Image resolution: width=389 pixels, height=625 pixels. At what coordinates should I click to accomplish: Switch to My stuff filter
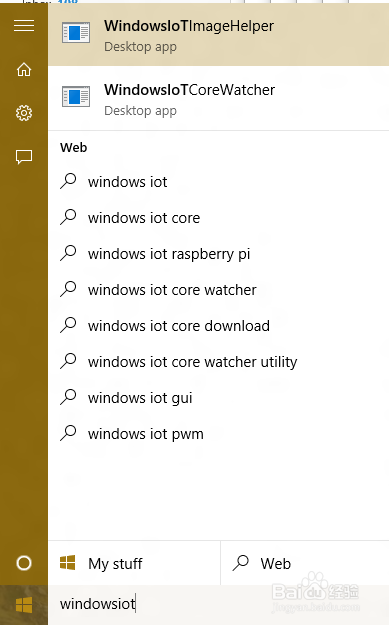pyautogui.click(x=134, y=563)
